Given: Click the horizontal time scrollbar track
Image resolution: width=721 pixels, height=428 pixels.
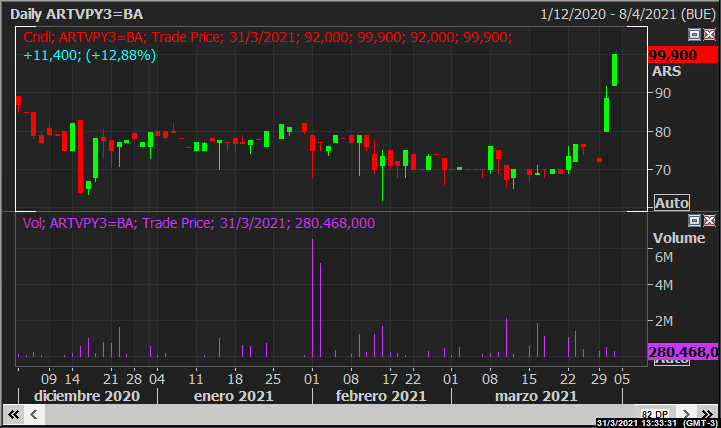Looking at the screenshot, I should (340, 415).
